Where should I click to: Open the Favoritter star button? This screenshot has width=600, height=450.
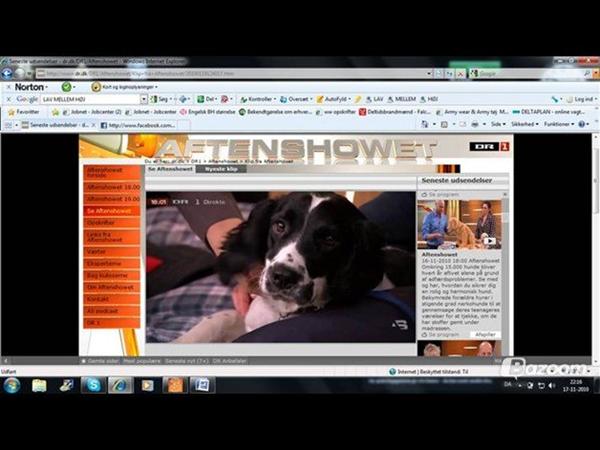24,112
